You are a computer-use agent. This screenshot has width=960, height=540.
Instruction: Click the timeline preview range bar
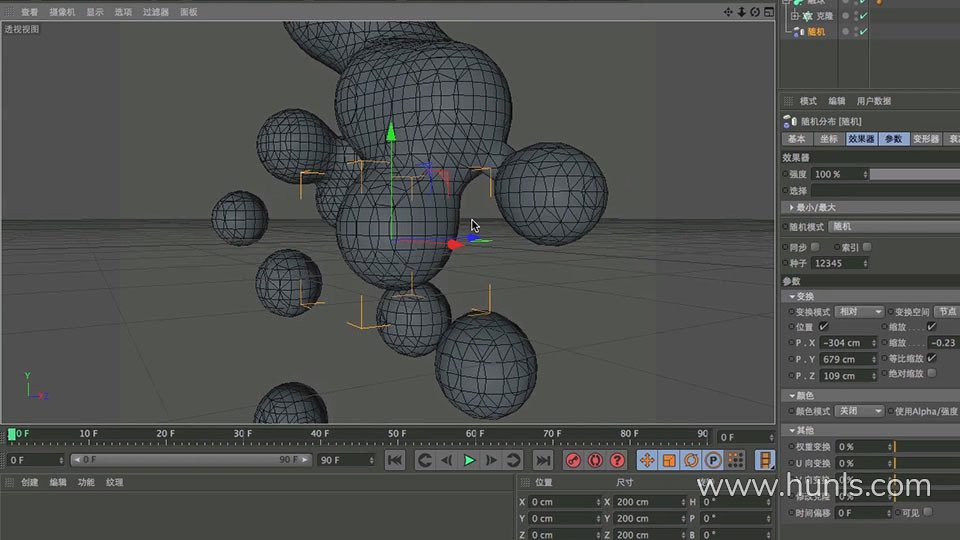190,459
